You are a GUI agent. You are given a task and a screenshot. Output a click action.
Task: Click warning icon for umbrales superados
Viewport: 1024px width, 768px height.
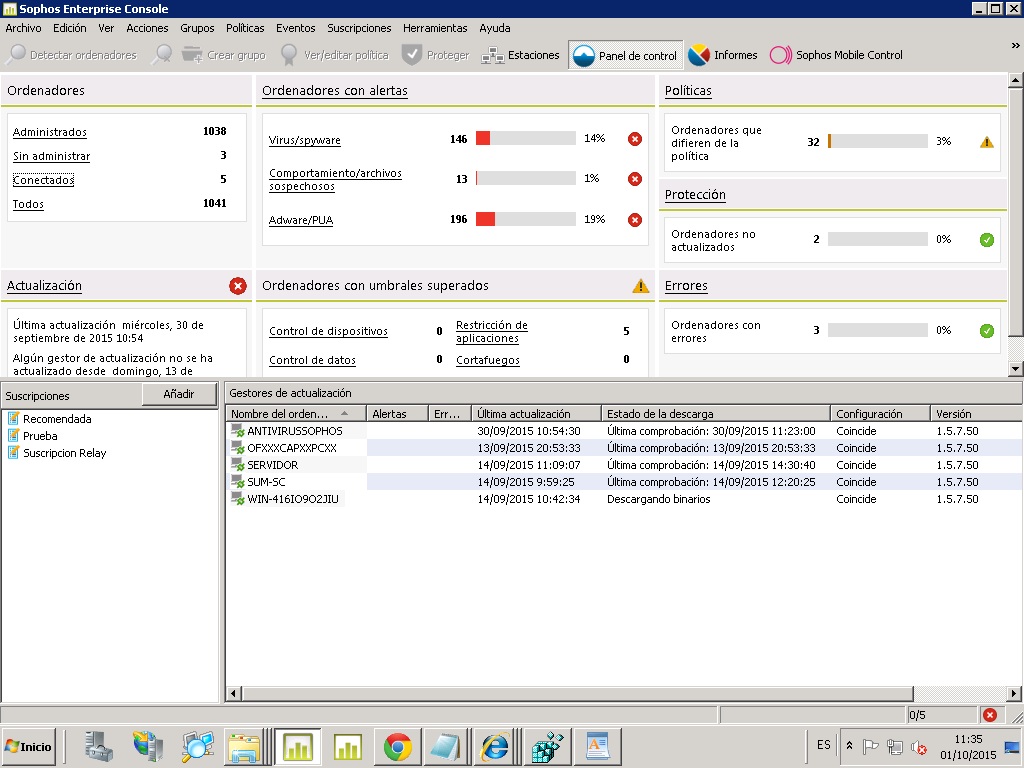pos(641,286)
